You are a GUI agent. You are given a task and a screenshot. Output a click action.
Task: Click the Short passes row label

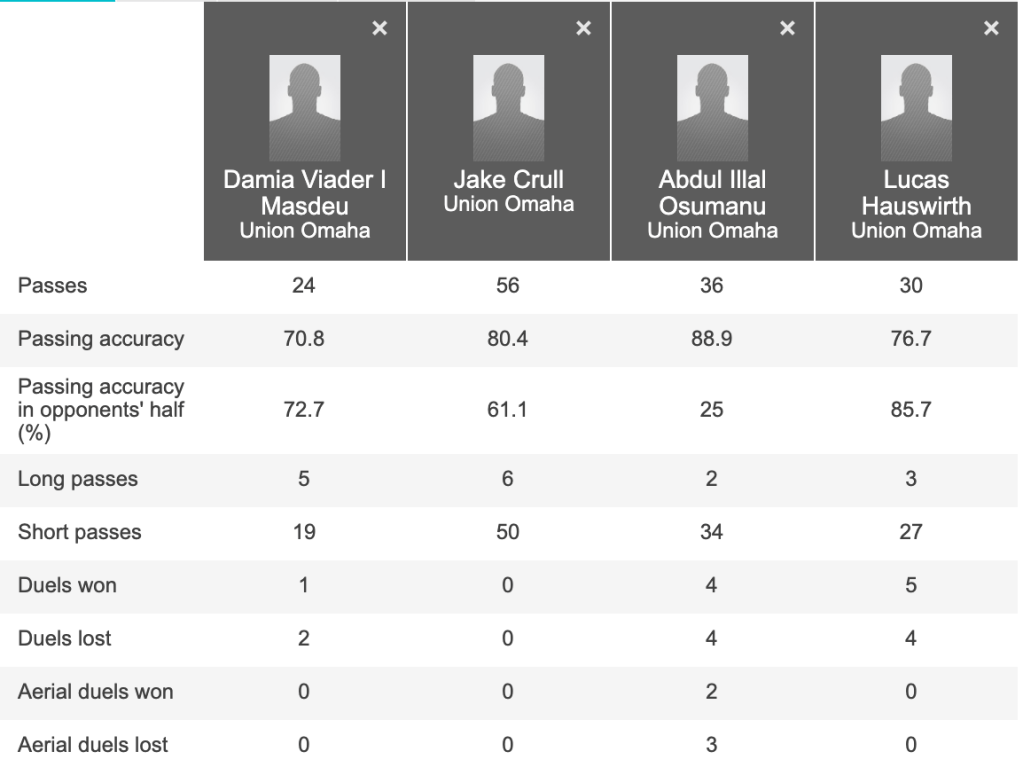pyautogui.click(x=79, y=532)
